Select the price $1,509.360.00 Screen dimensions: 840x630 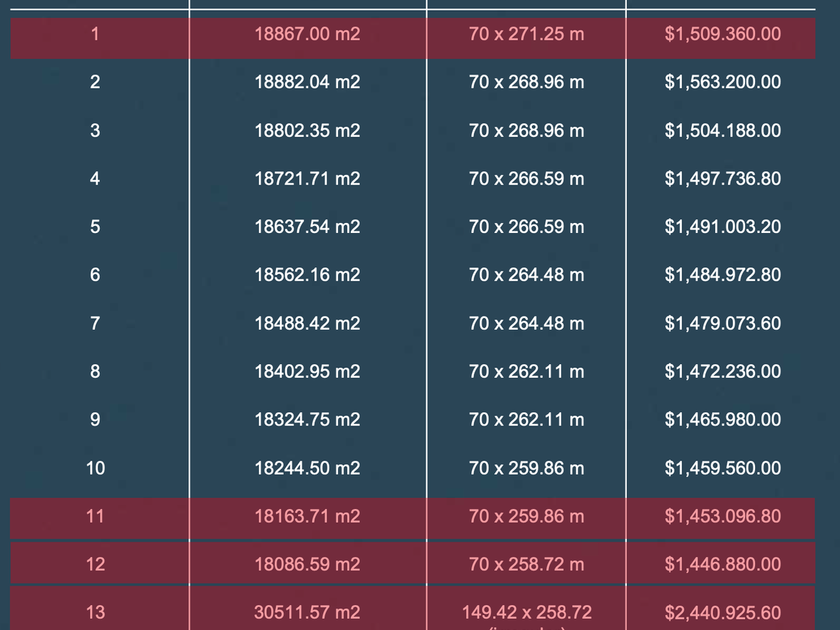pyautogui.click(x=723, y=34)
